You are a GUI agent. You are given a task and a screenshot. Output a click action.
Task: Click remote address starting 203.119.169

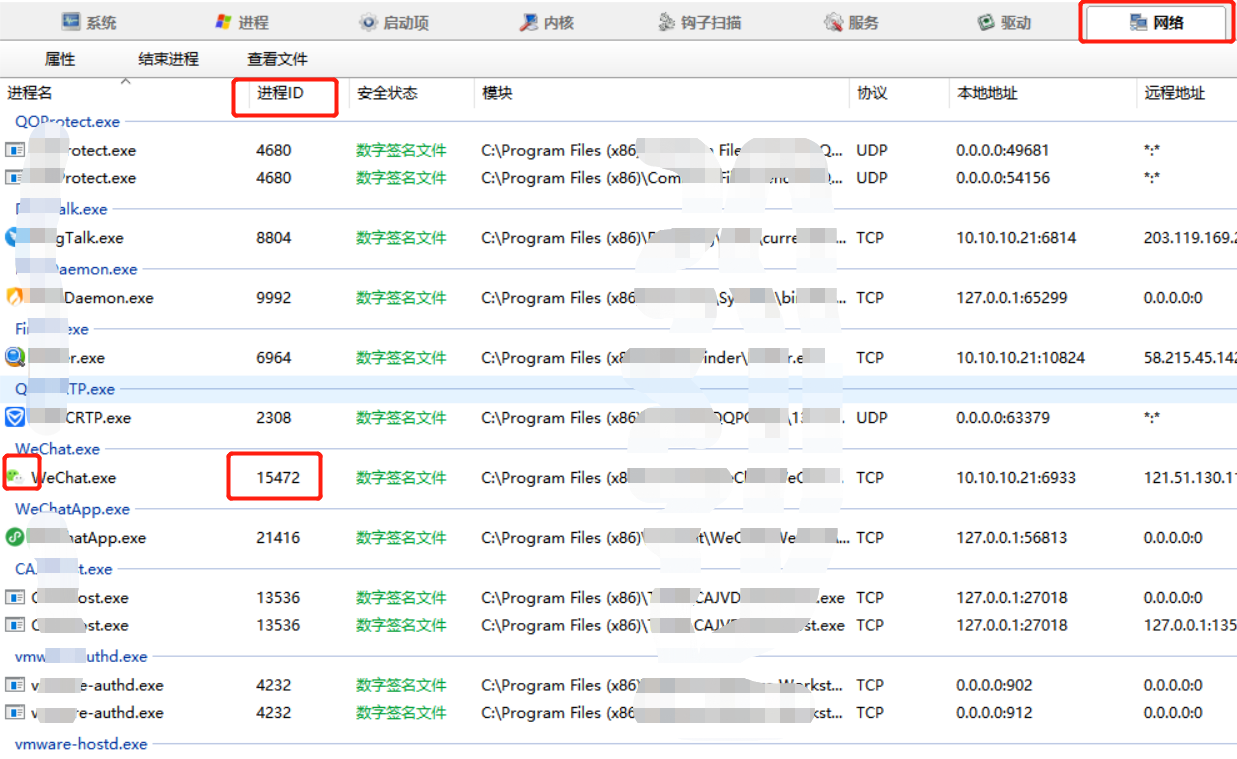1190,238
